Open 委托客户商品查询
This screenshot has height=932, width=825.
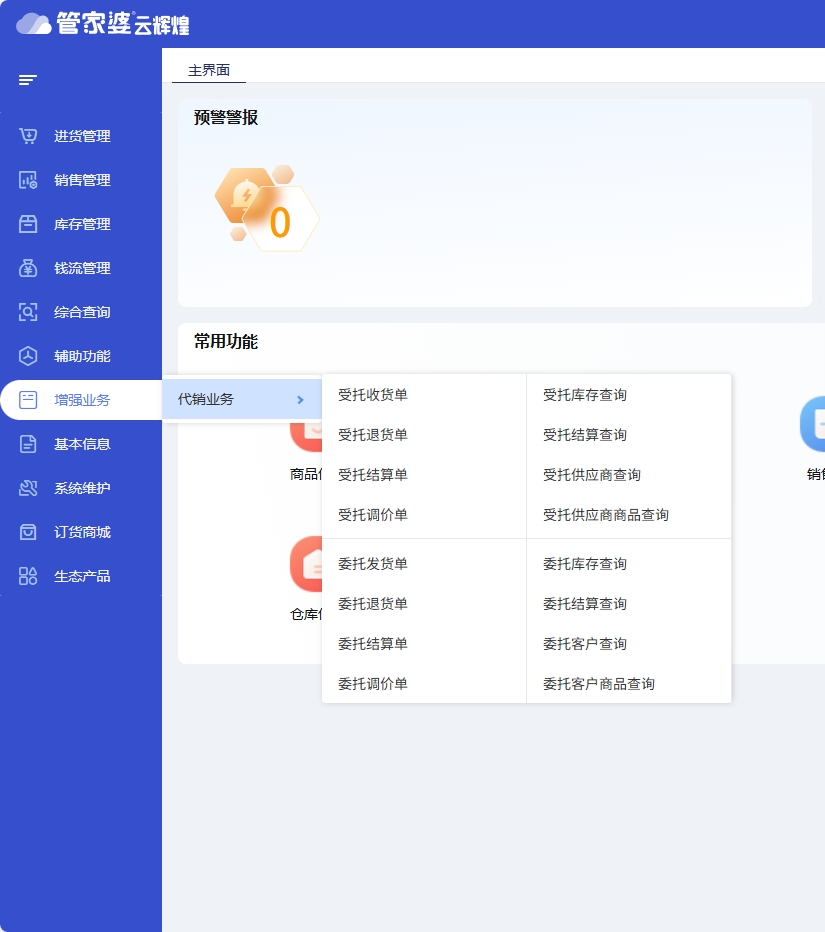click(599, 684)
